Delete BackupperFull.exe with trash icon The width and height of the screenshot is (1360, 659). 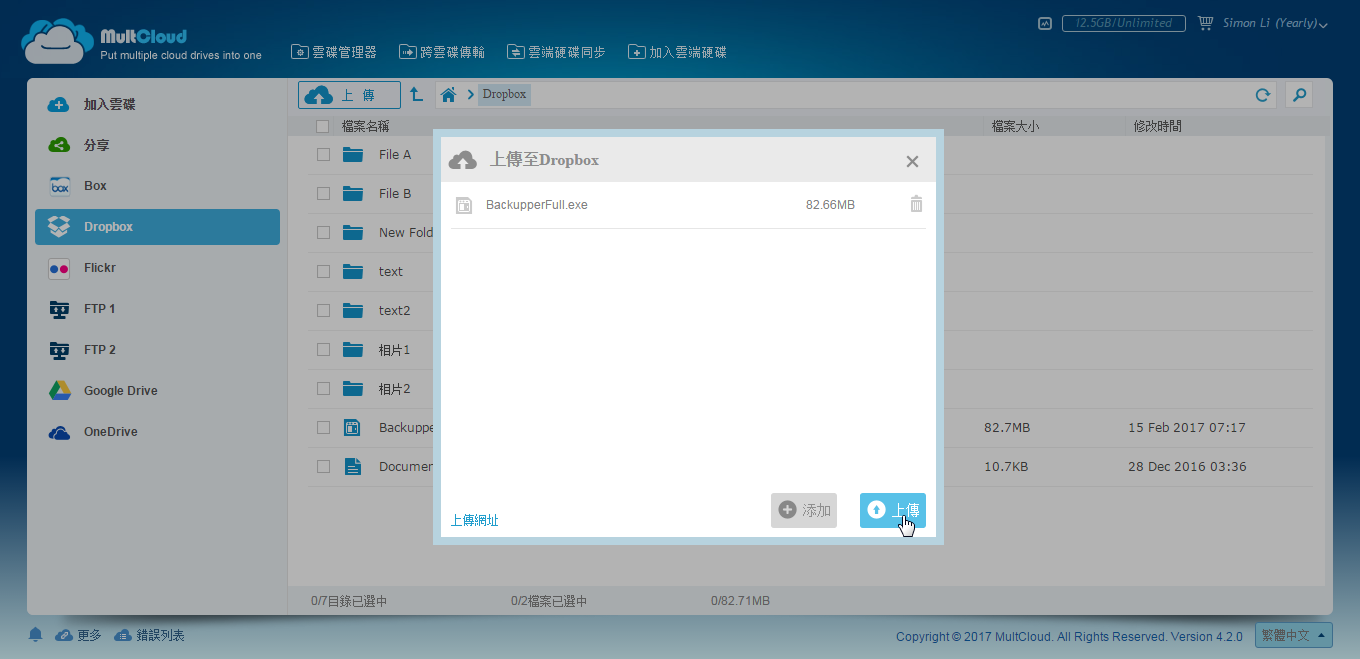pyautogui.click(x=916, y=204)
